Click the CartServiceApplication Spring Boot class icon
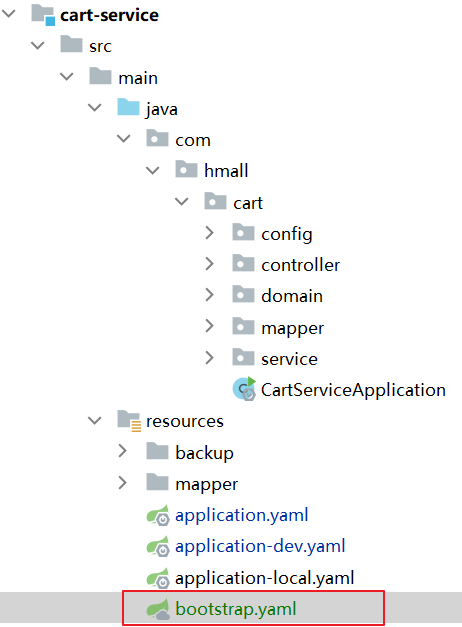This screenshot has height=627, width=462. point(244,389)
